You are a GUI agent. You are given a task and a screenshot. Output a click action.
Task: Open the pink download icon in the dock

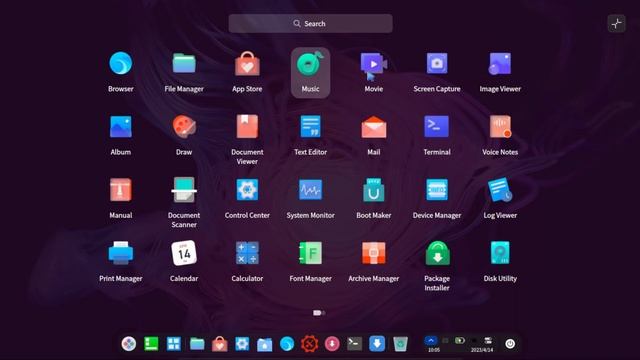[x=332, y=344]
